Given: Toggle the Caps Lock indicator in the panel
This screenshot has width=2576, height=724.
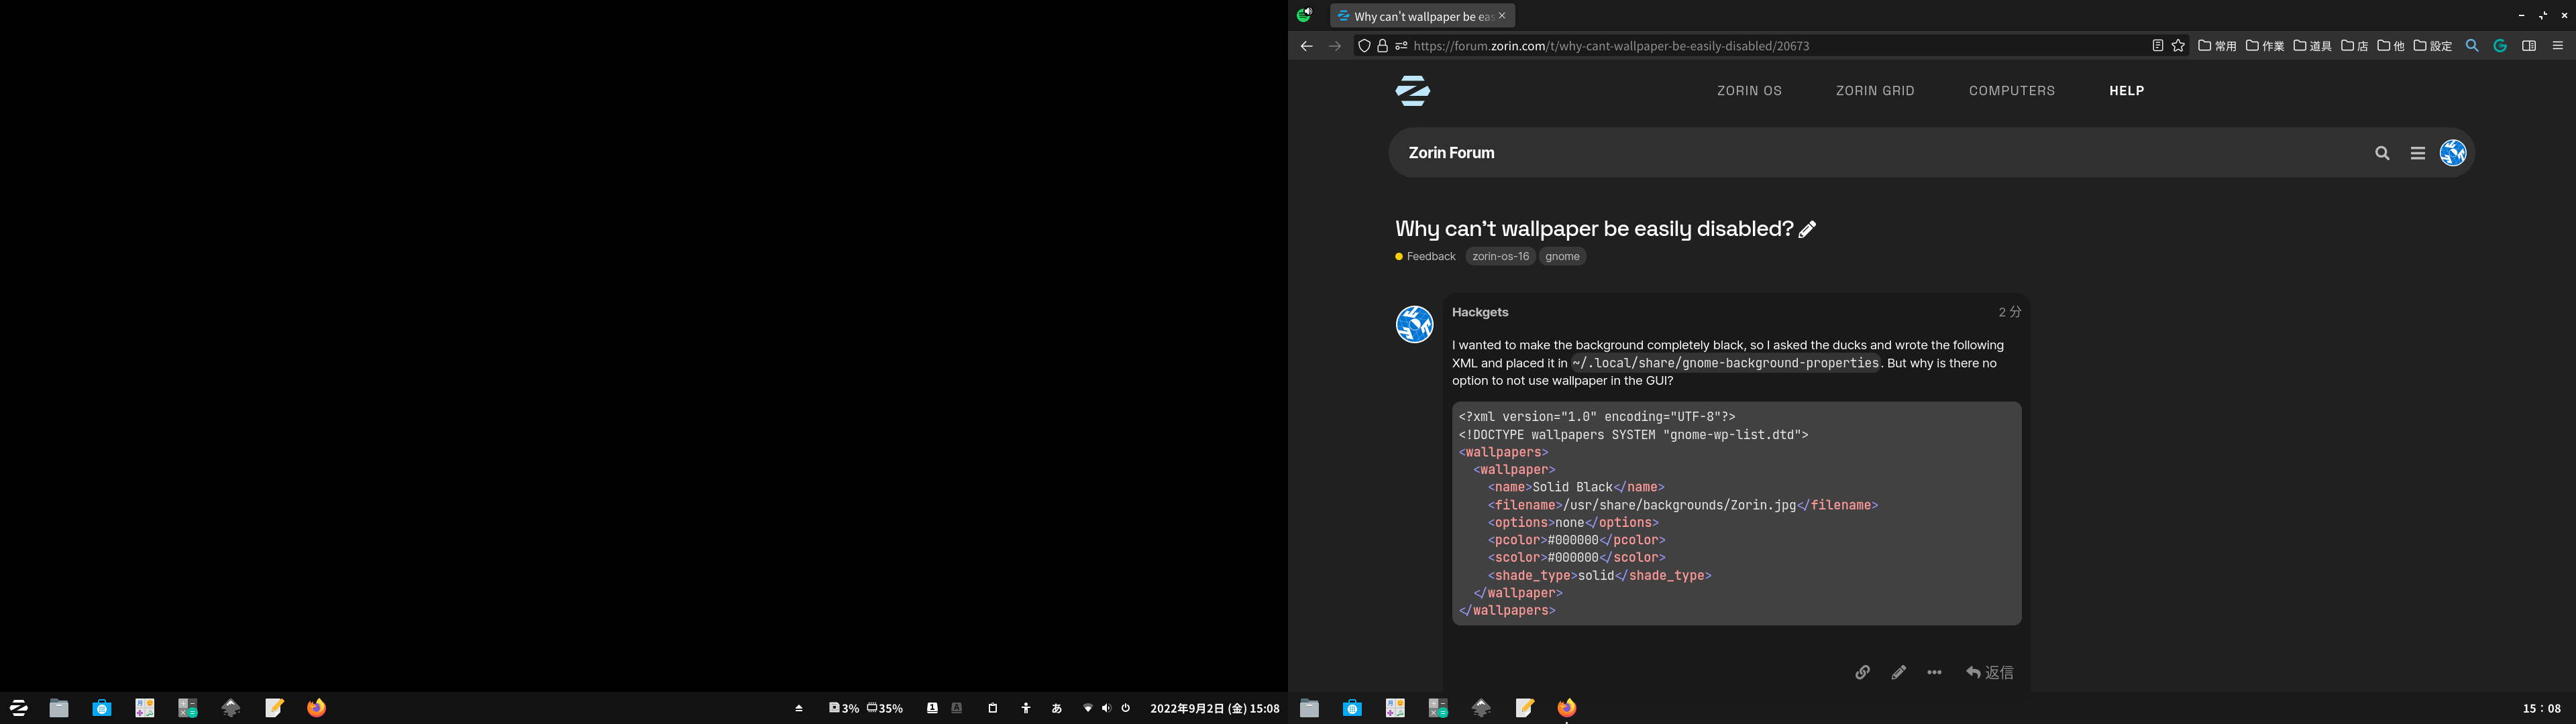Looking at the screenshot, I should click(x=957, y=708).
